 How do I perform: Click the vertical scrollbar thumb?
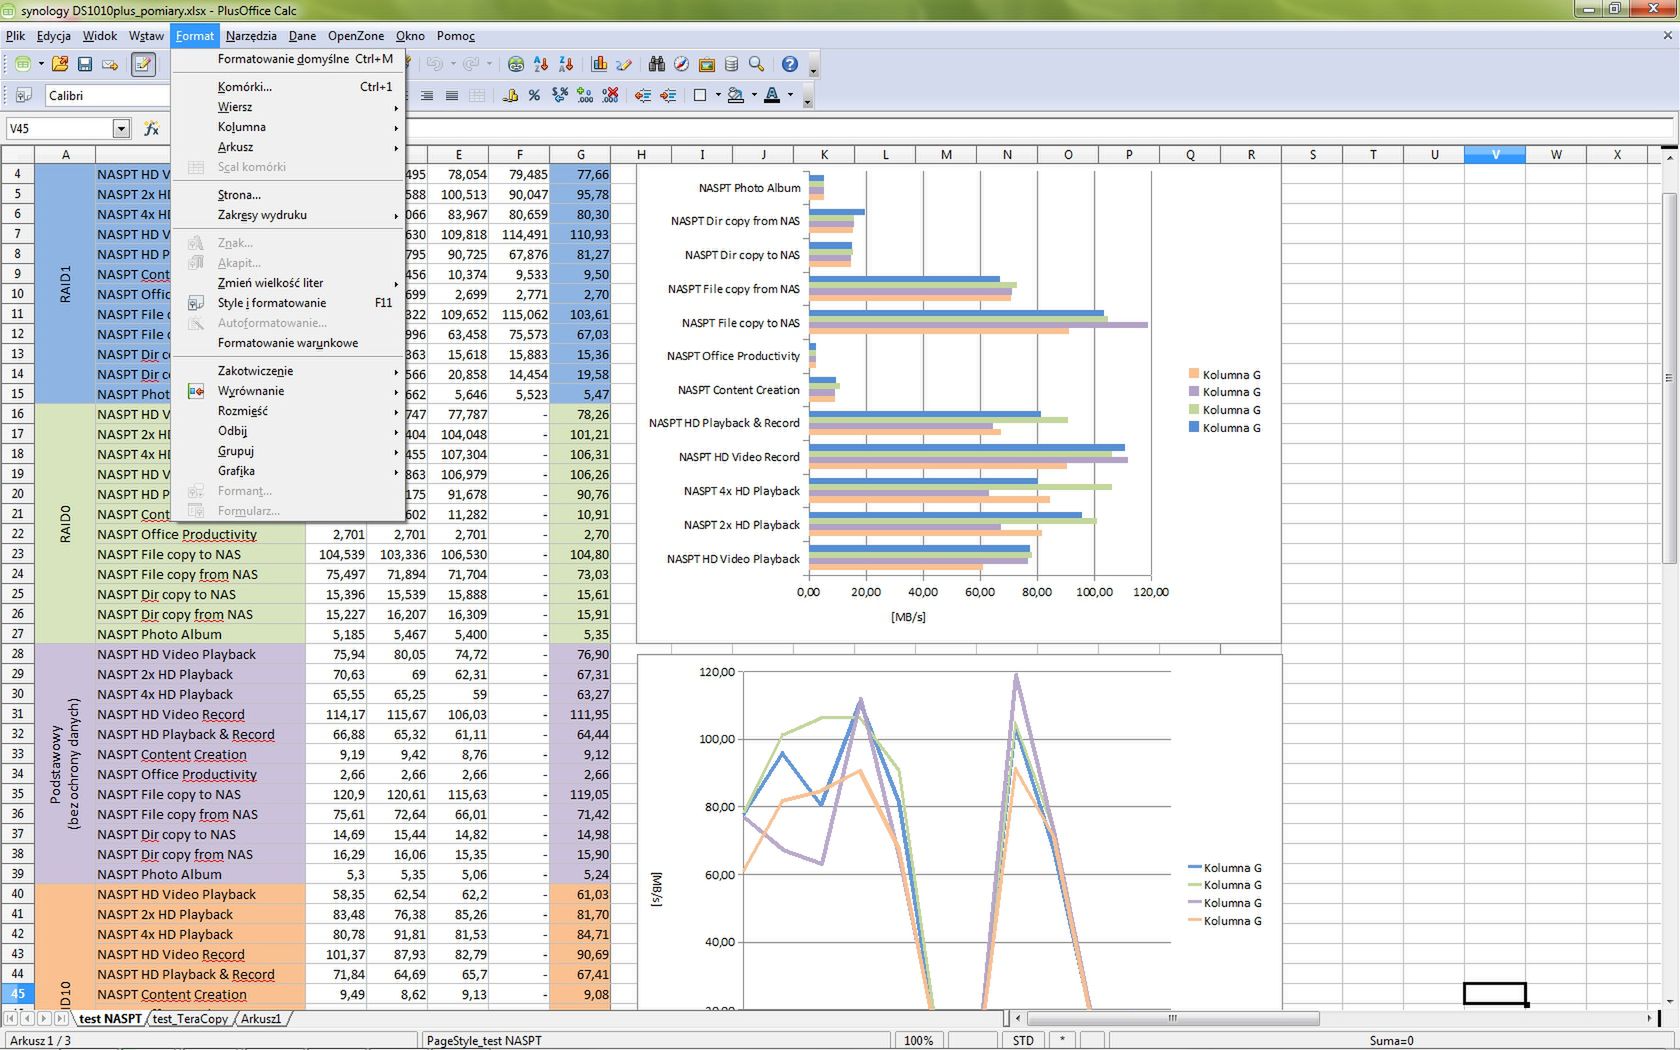[1669, 378]
